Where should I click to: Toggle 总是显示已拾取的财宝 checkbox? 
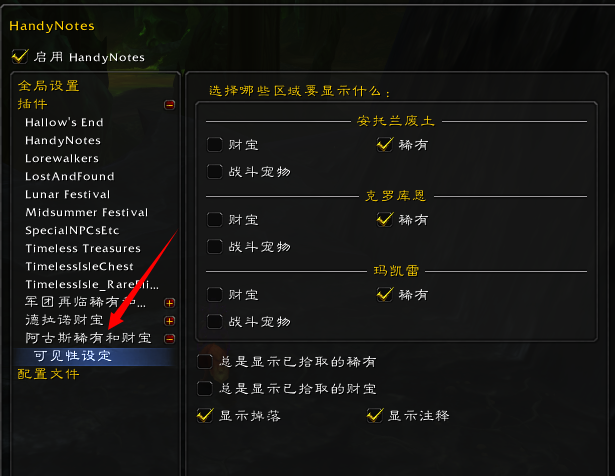205,389
